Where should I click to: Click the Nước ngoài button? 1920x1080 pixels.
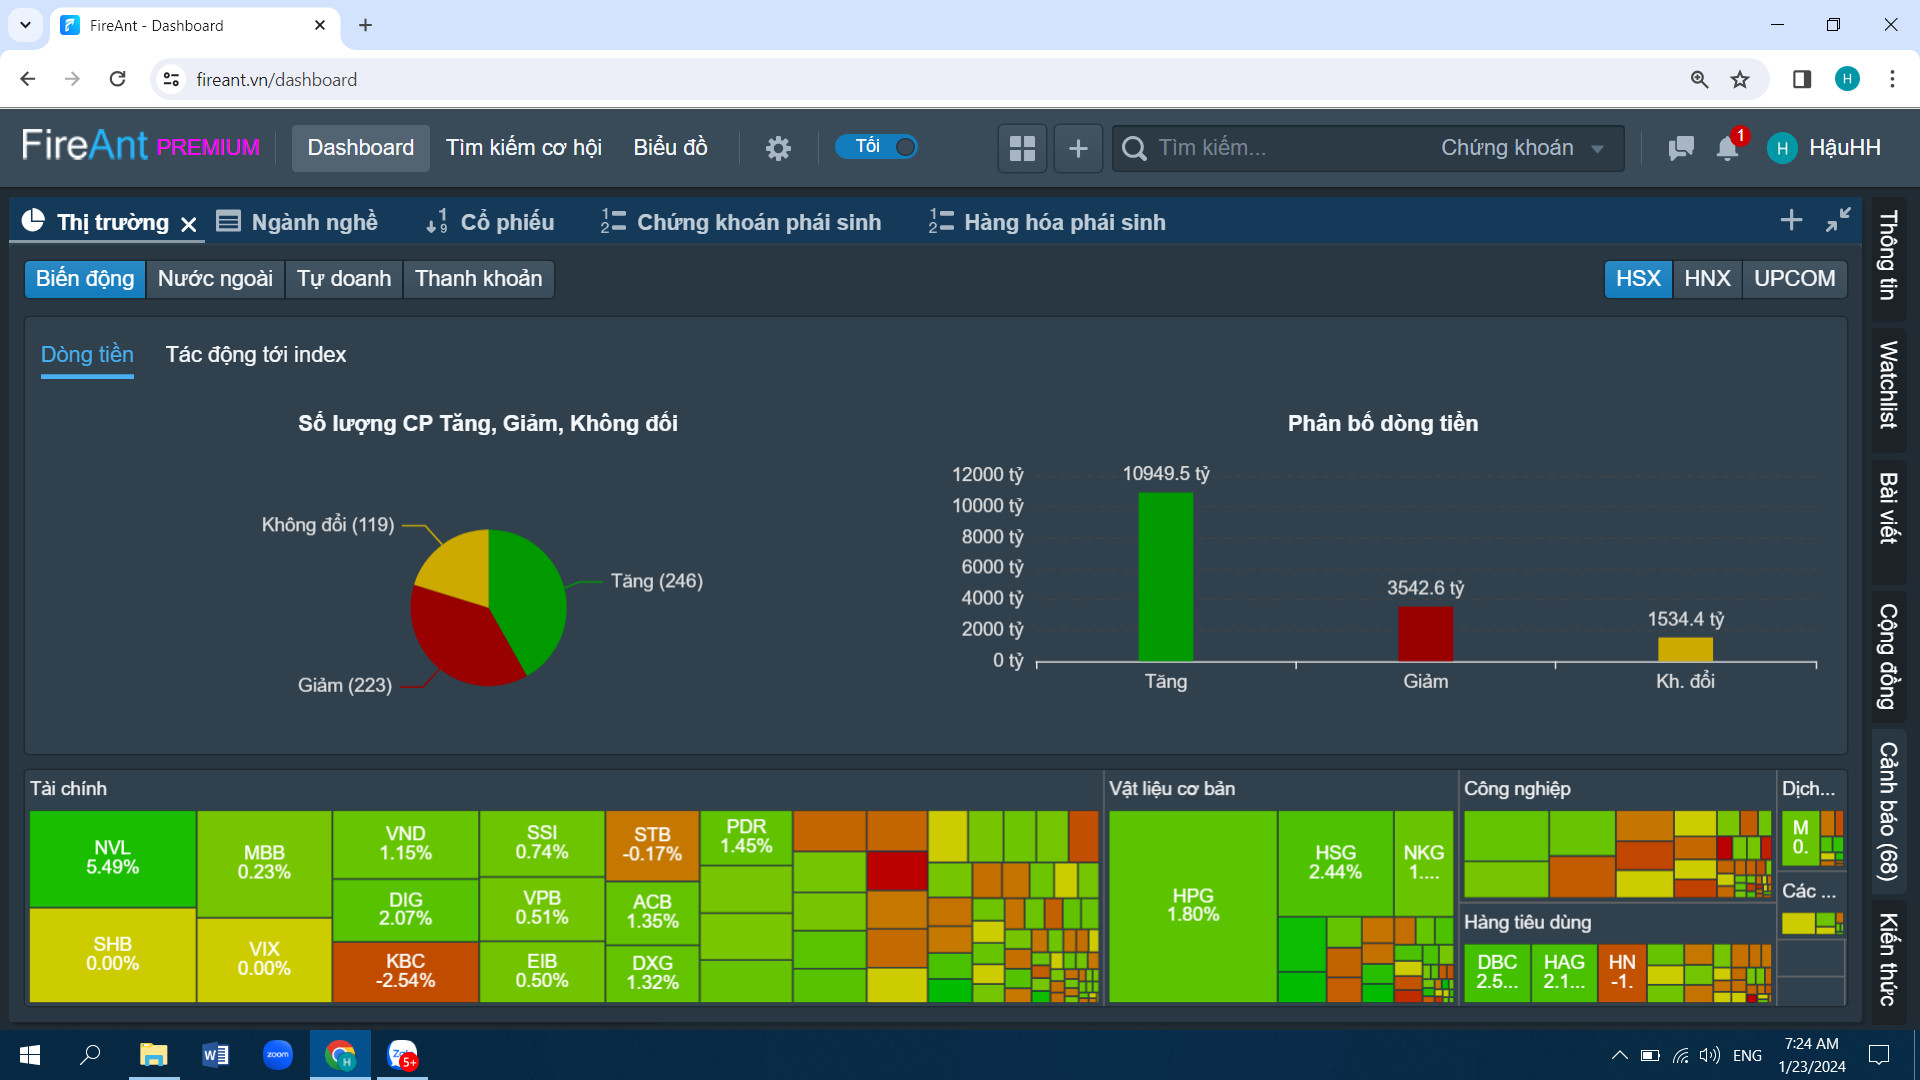[215, 278]
